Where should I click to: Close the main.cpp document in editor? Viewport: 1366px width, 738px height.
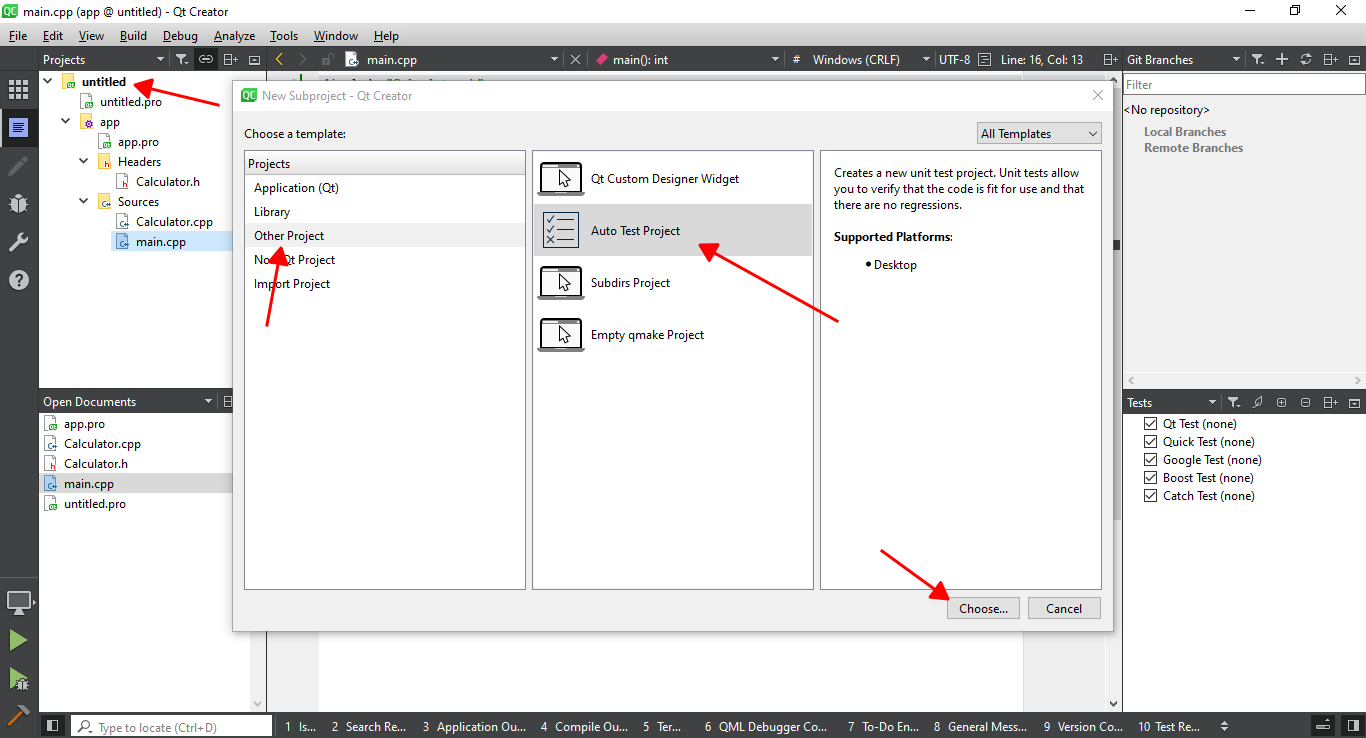coord(575,60)
